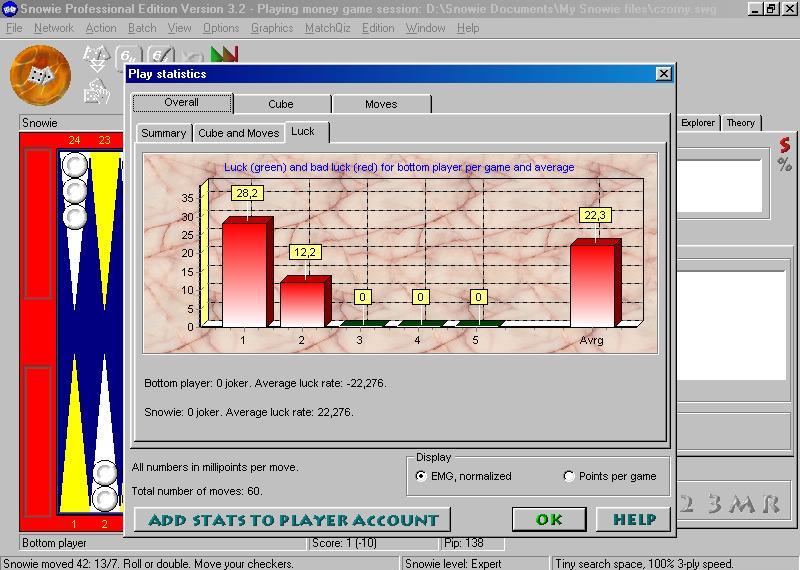Switch to the Moves tab
This screenshot has height=570, width=800.
380,104
